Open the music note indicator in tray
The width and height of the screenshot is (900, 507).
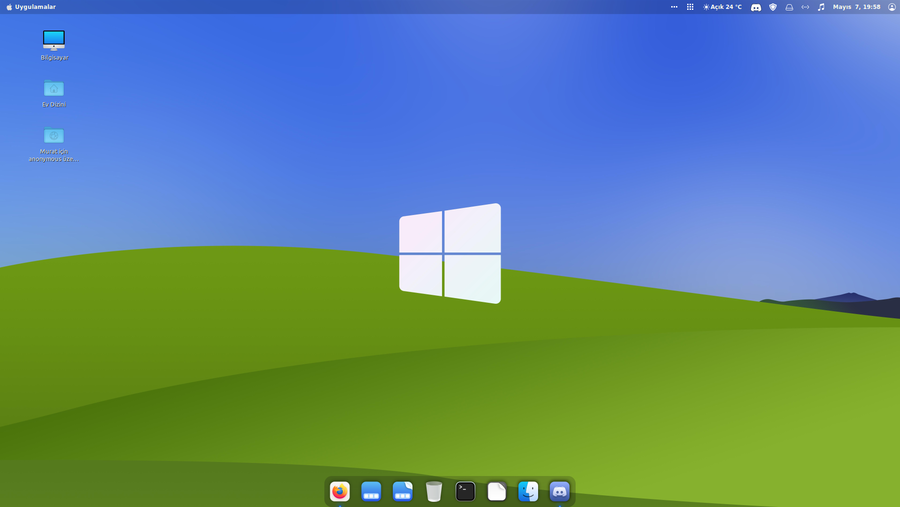tap(821, 7)
